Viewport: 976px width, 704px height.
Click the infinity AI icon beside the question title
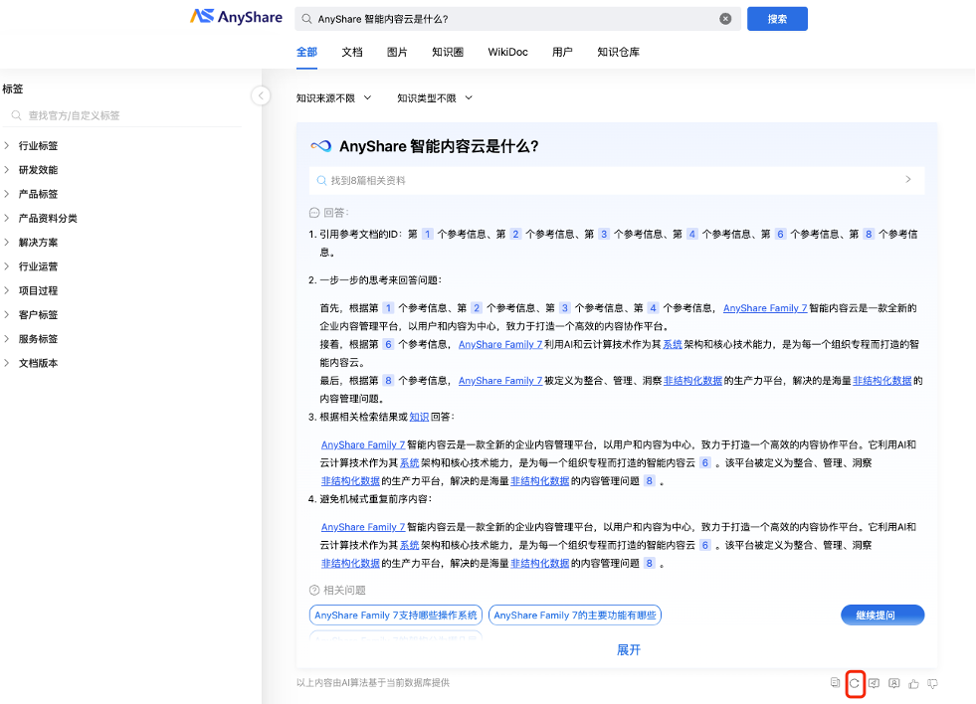point(321,146)
